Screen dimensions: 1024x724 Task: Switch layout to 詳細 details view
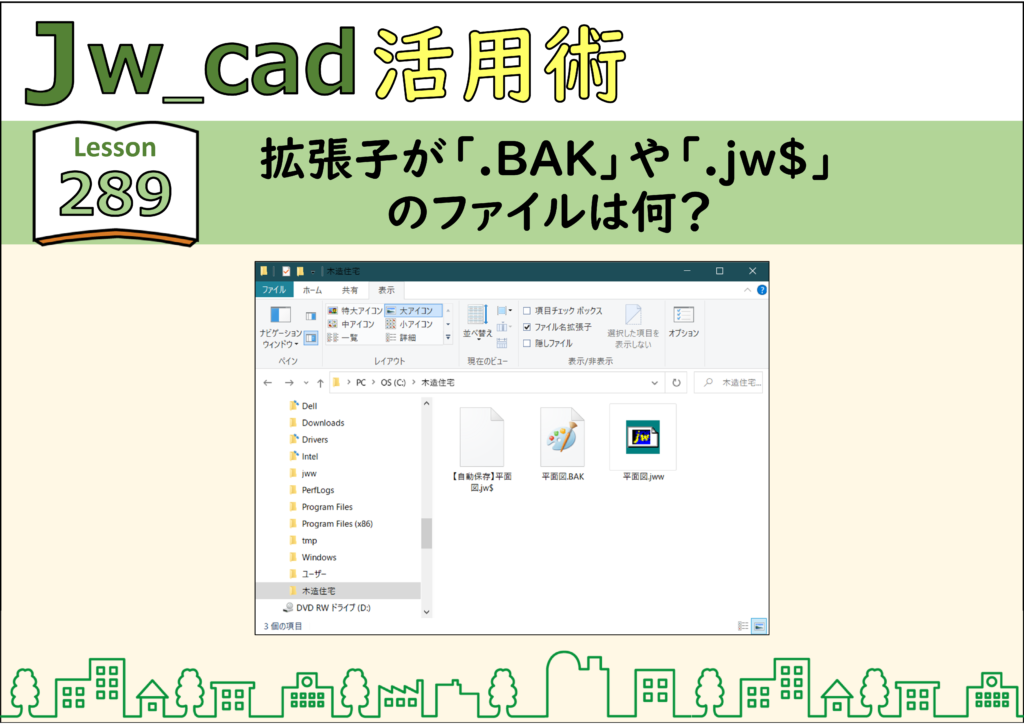click(x=402, y=338)
